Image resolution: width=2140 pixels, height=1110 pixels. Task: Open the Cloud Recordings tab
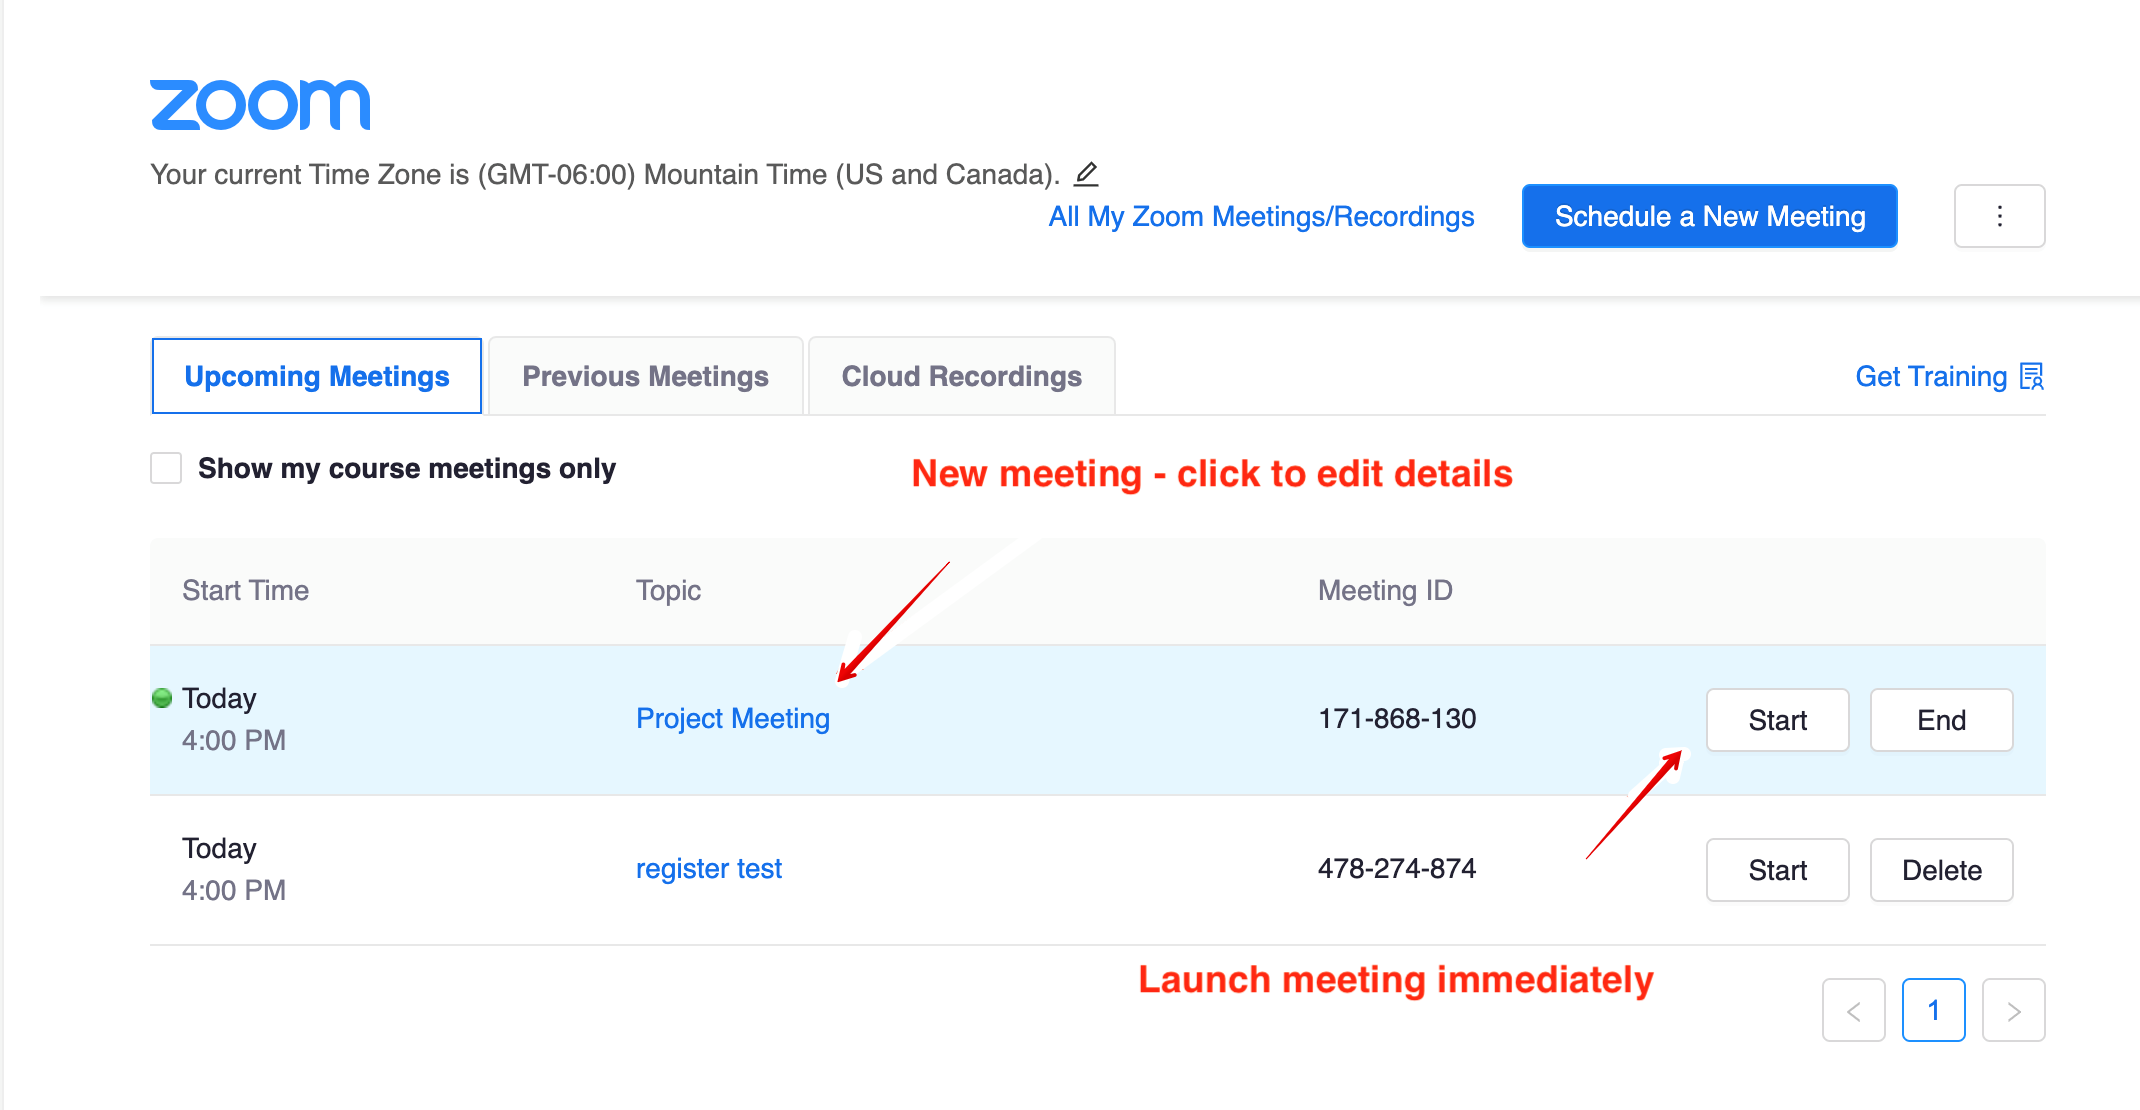tap(961, 376)
